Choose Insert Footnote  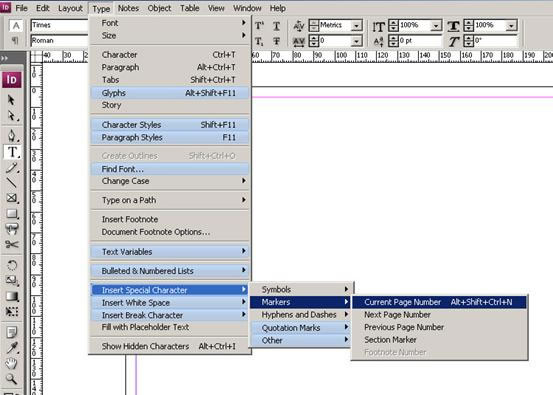point(170,219)
